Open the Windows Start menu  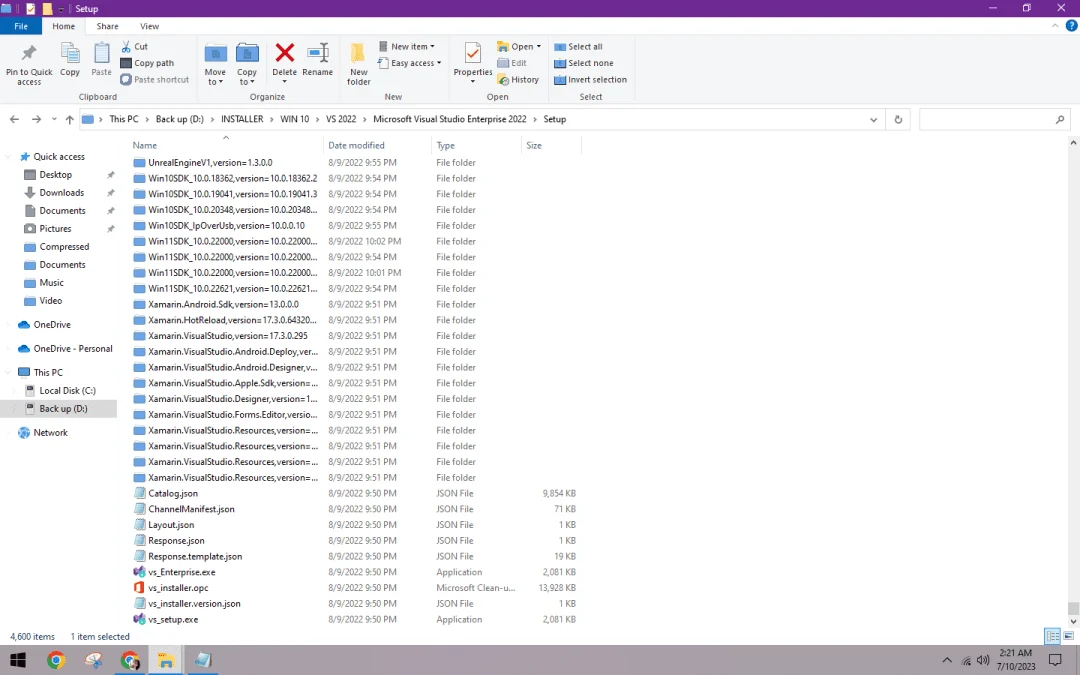pyautogui.click(x=18, y=661)
